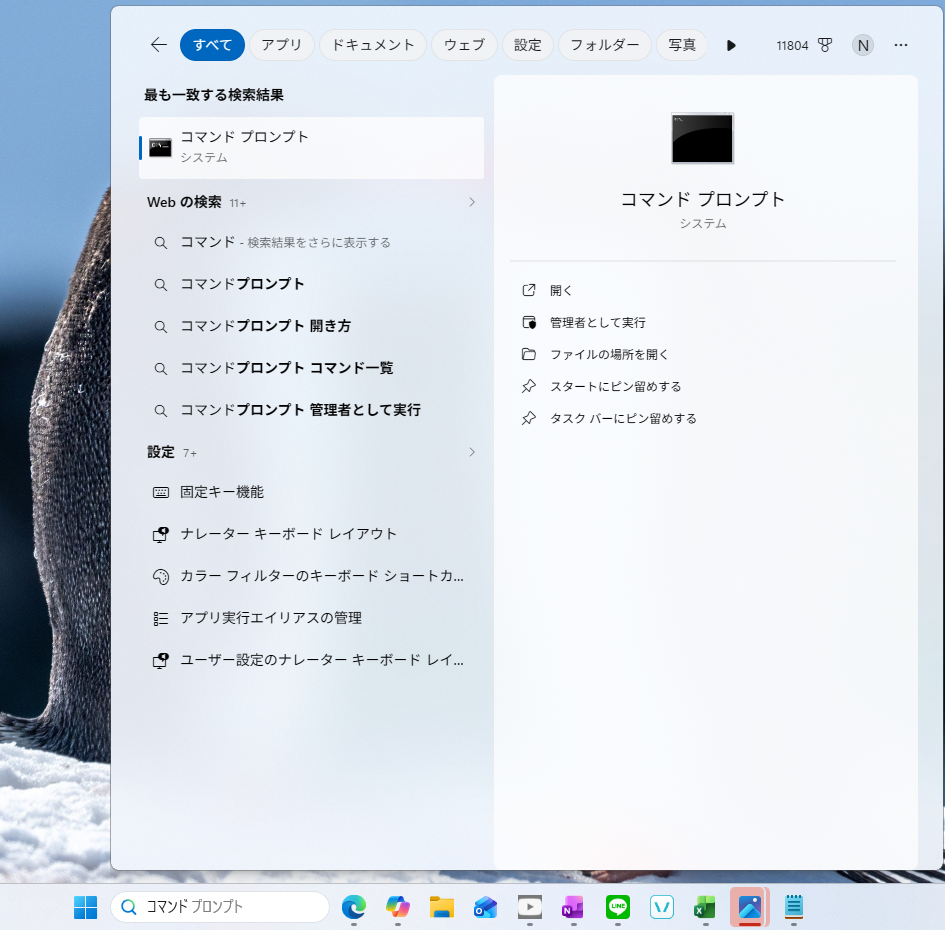
Task: Click the Windows Start button
Action: click(85, 907)
